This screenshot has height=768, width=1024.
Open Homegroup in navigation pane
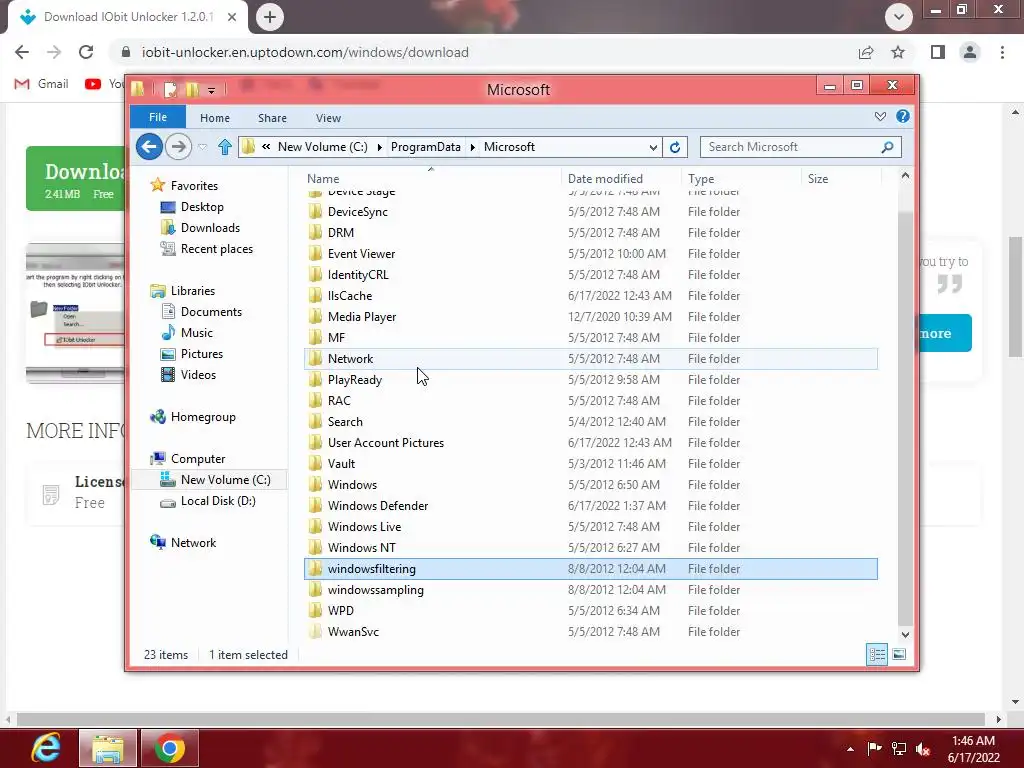[202, 417]
